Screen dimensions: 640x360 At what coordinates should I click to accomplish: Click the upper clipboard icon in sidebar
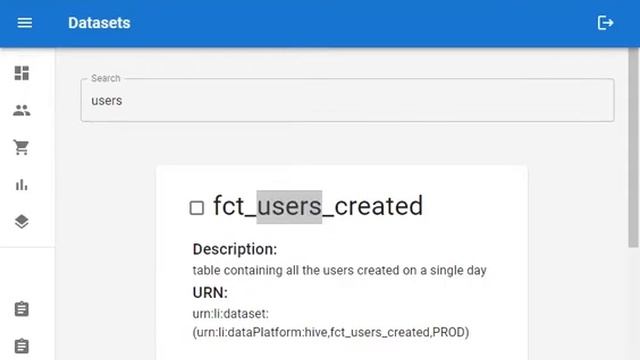pos(22,309)
